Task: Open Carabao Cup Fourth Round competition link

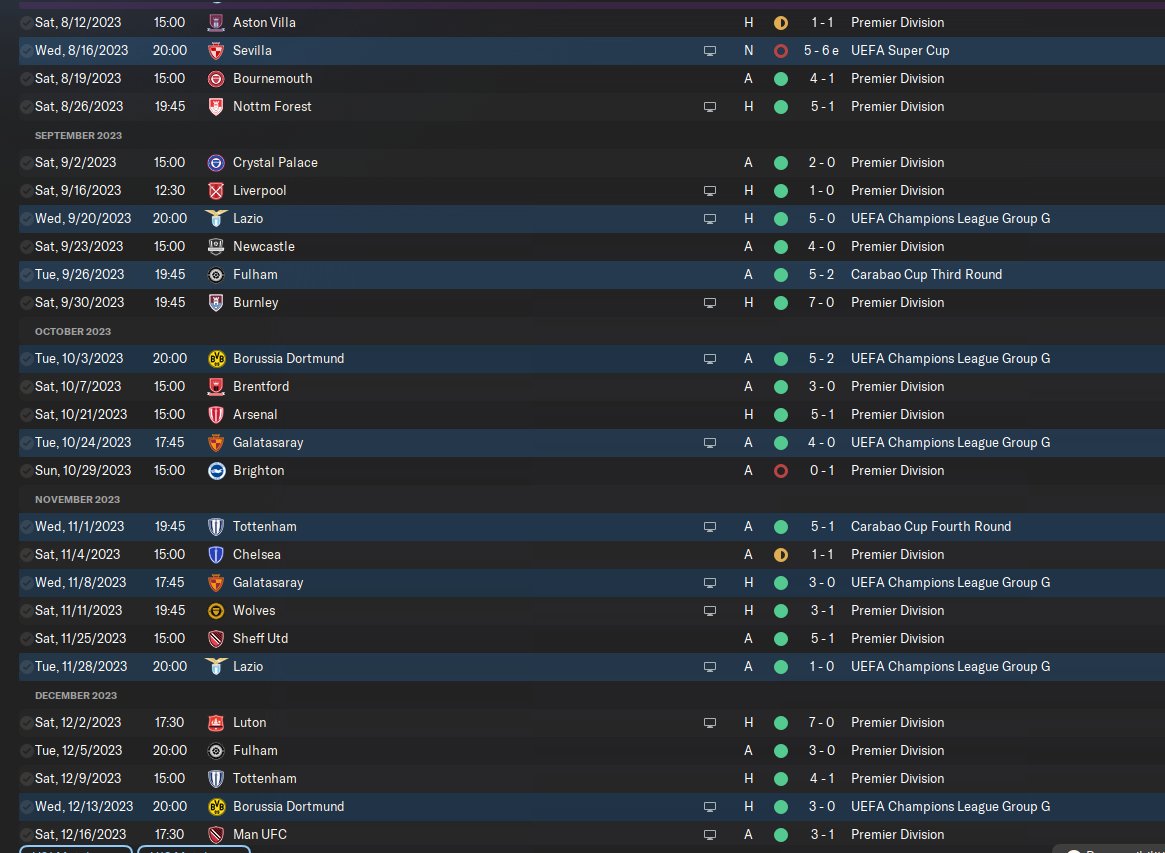Action: point(930,526)
